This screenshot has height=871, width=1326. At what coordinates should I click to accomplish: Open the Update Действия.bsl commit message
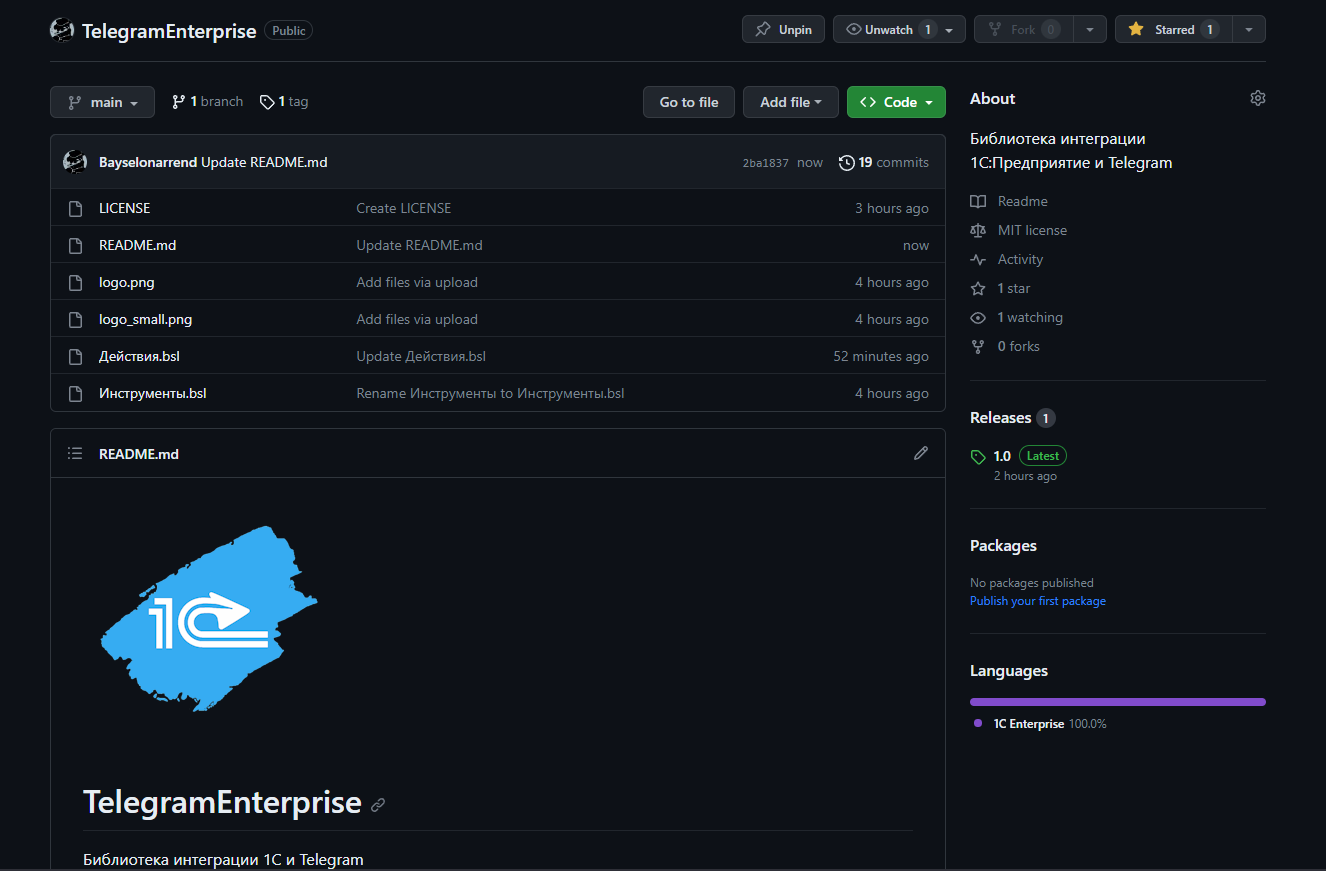point(421,356)
